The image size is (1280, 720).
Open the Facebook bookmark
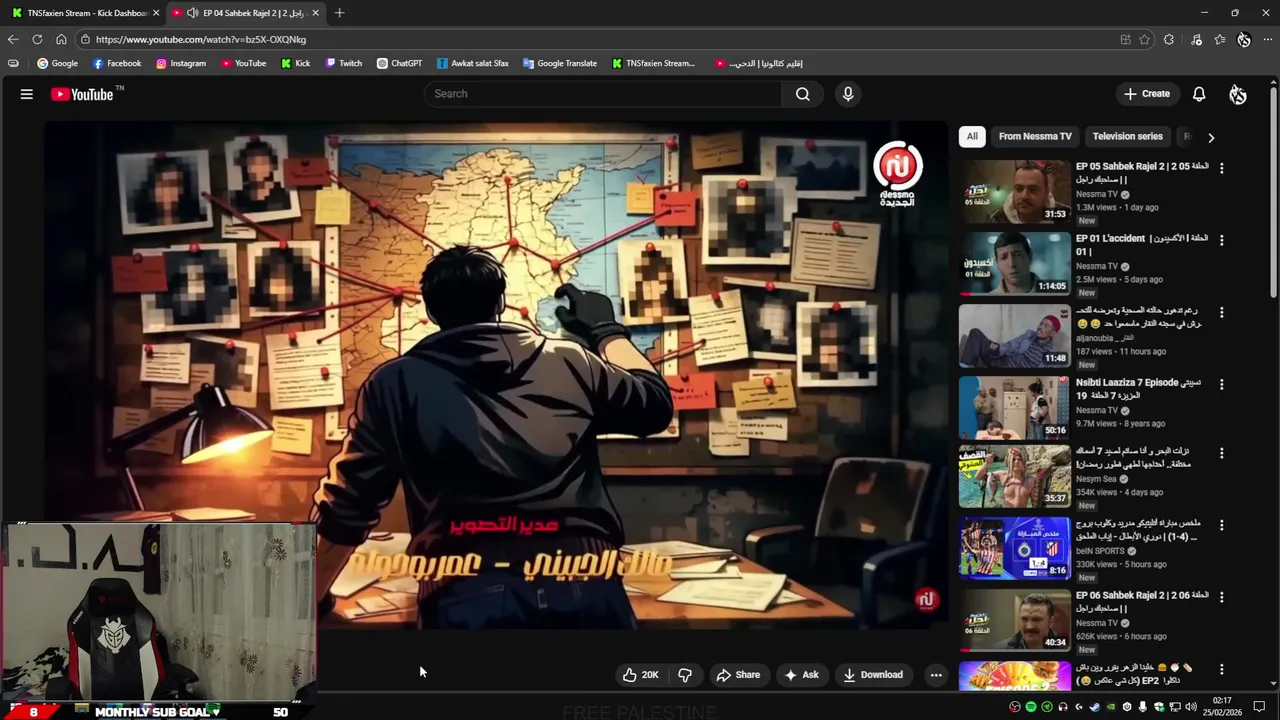tap(117, 63)
